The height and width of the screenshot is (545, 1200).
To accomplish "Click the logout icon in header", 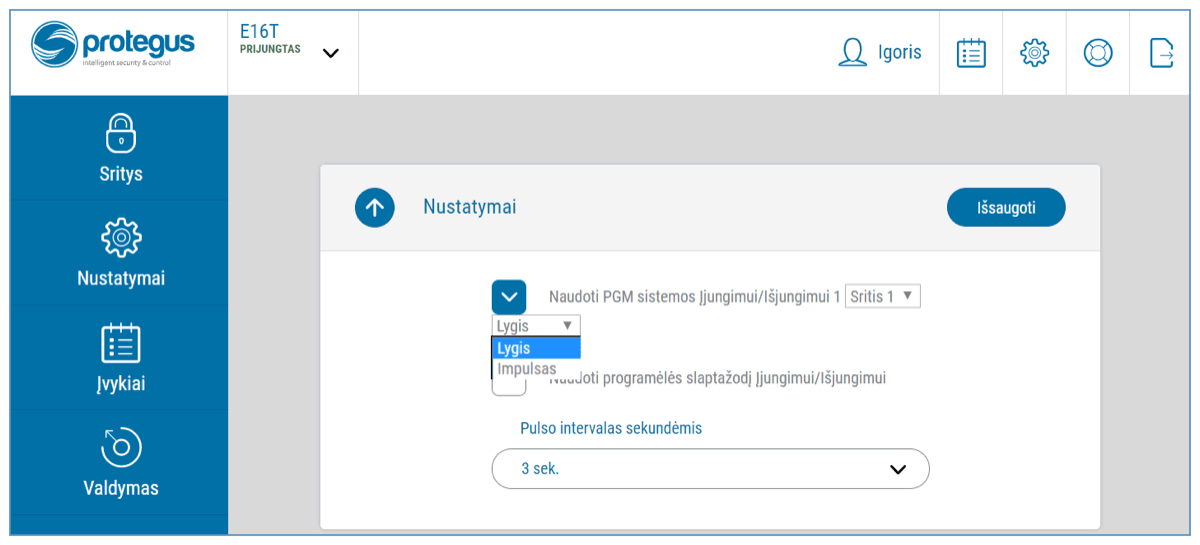I will coord(1162,52).
